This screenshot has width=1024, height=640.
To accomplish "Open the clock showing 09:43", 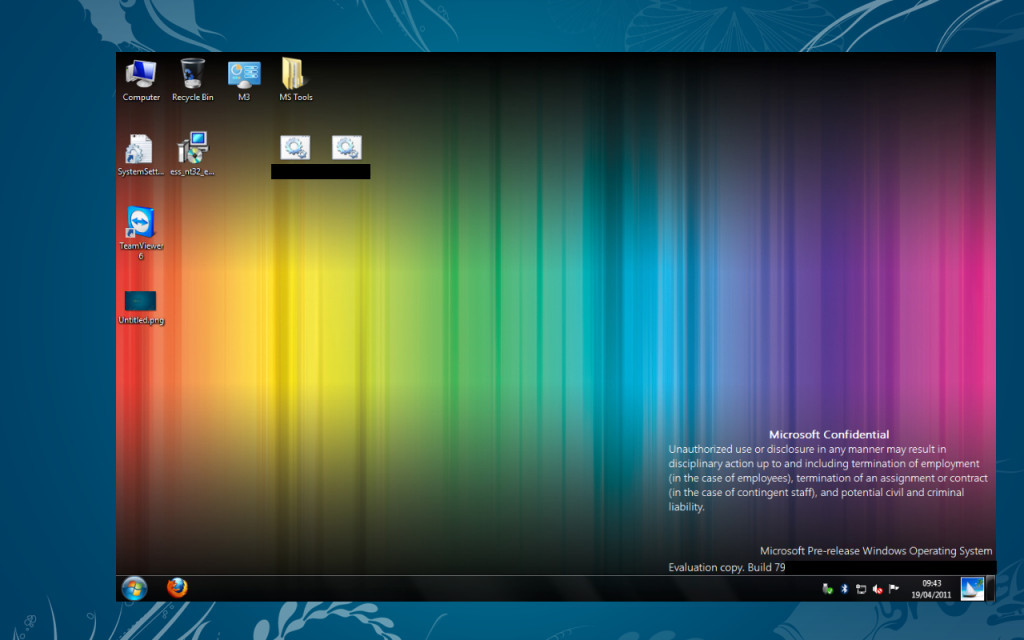I will tap(931, 589).
